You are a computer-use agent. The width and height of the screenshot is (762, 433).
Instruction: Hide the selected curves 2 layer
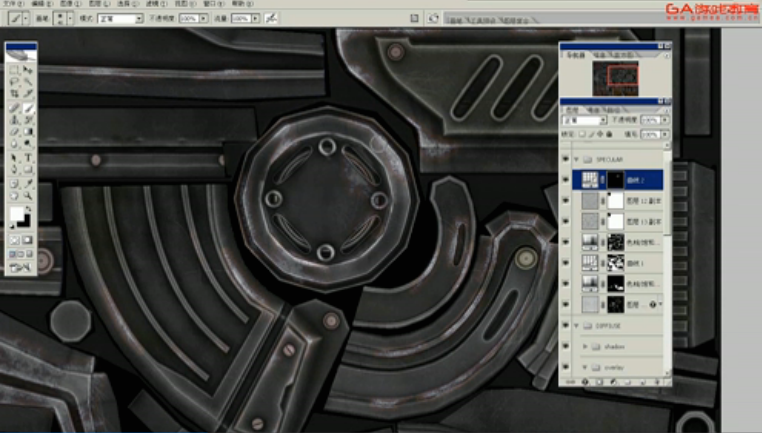tap(565, 180)
